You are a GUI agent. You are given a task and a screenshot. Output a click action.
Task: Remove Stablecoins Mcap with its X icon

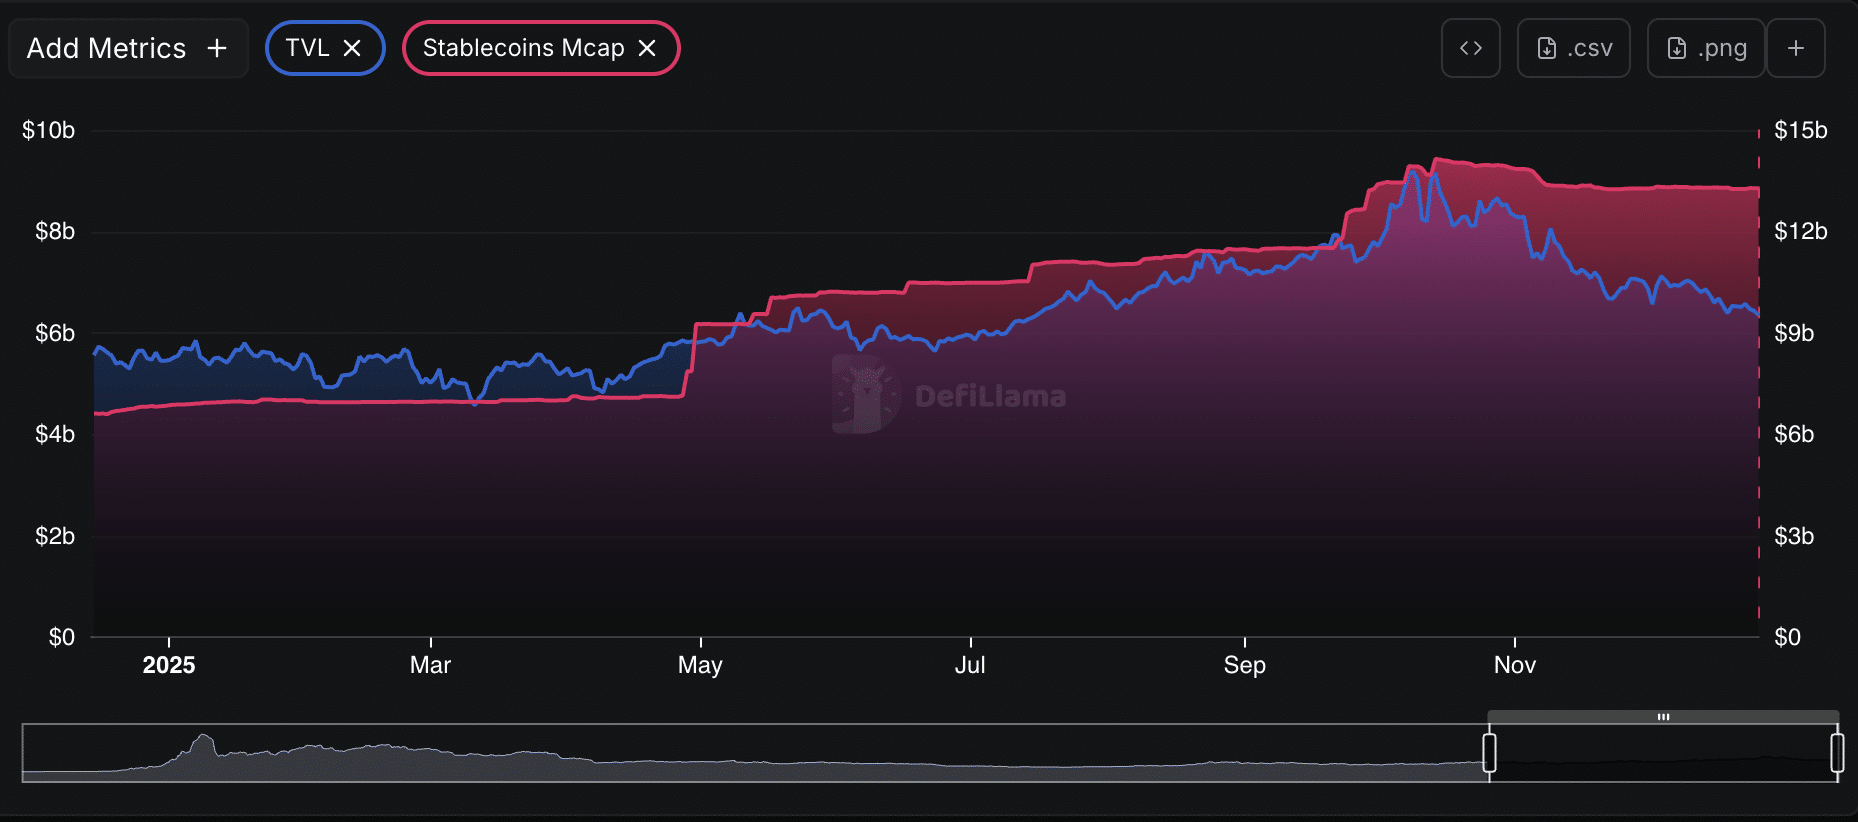pyautogui.click(x=647, y=48)
